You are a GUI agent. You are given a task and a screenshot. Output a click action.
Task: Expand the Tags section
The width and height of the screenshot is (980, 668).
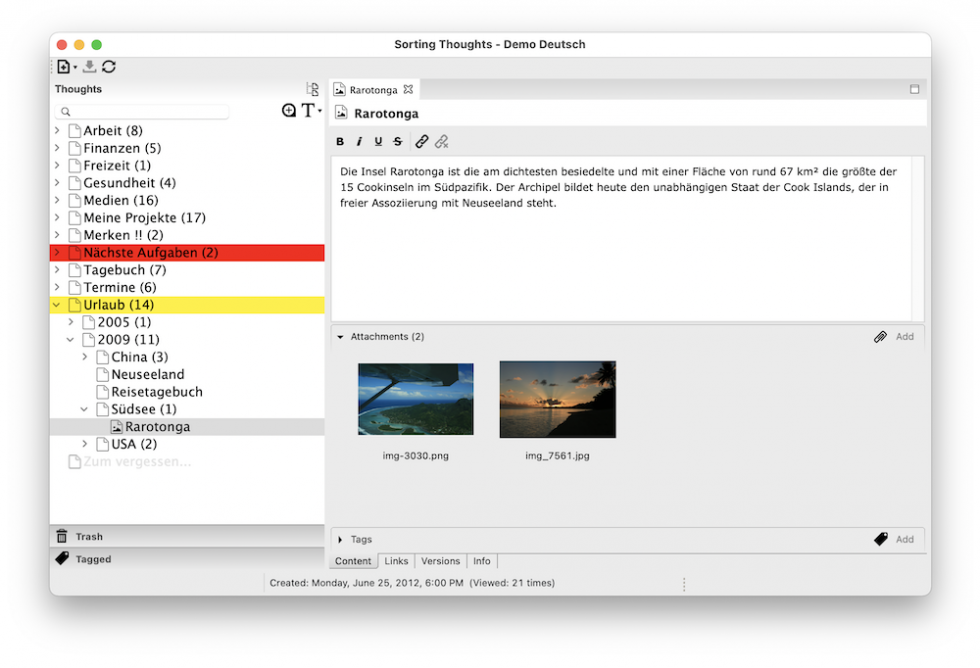click(x=340, y=540)
